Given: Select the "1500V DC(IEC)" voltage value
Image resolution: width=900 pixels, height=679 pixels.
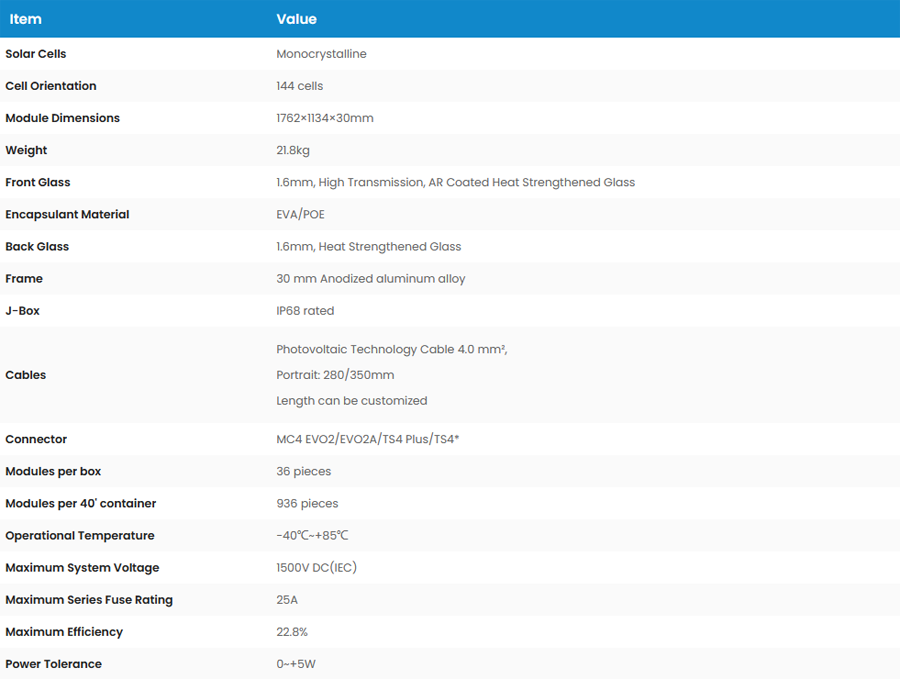Looking at the screenshot, I should (x=316, y=567).
